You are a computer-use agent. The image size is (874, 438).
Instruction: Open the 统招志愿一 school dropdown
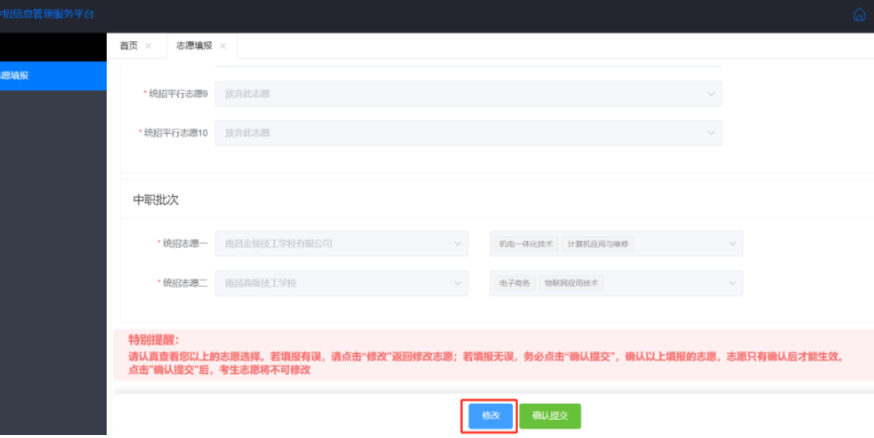(340, 243)
